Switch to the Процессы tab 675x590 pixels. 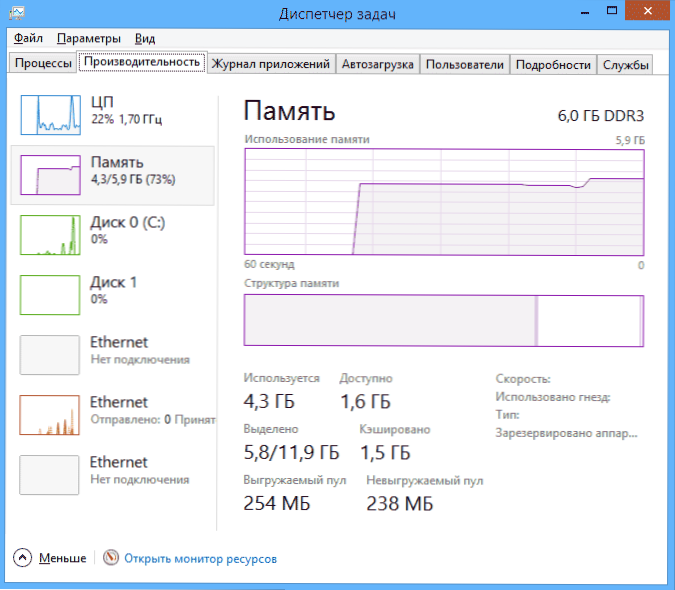point(43,63)
